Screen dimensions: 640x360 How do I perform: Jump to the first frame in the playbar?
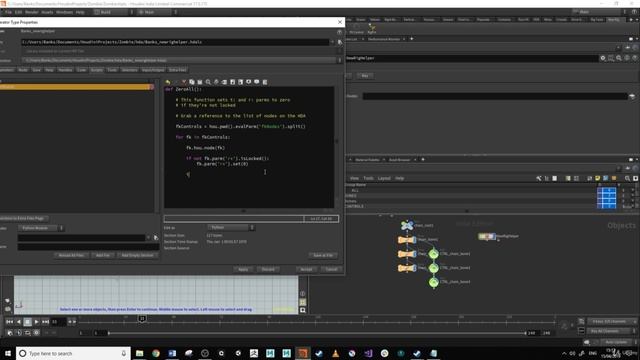pos(9,322)
